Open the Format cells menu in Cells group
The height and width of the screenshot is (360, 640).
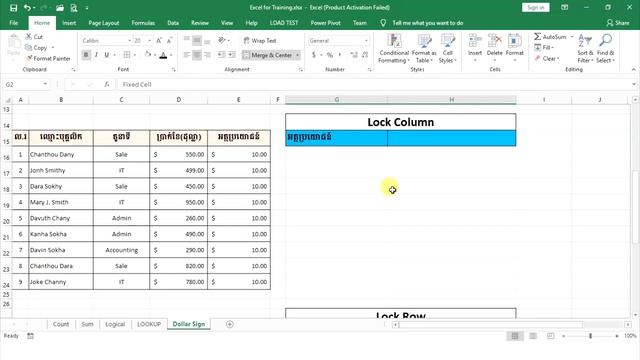(514, 48)
